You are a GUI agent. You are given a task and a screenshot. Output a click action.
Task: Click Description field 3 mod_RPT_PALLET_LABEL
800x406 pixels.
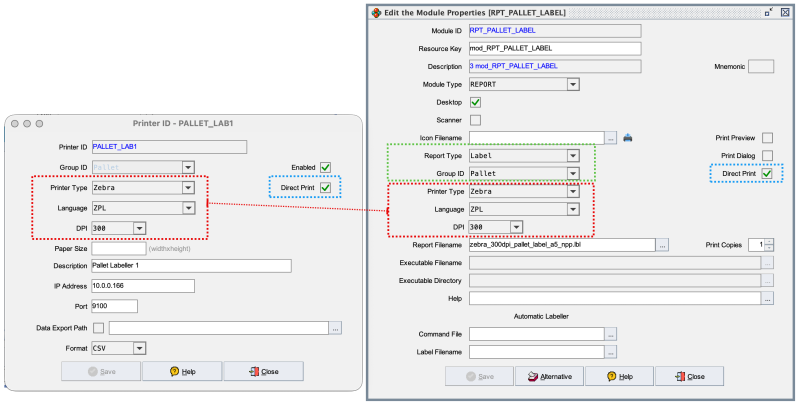(x=555, y=66)
